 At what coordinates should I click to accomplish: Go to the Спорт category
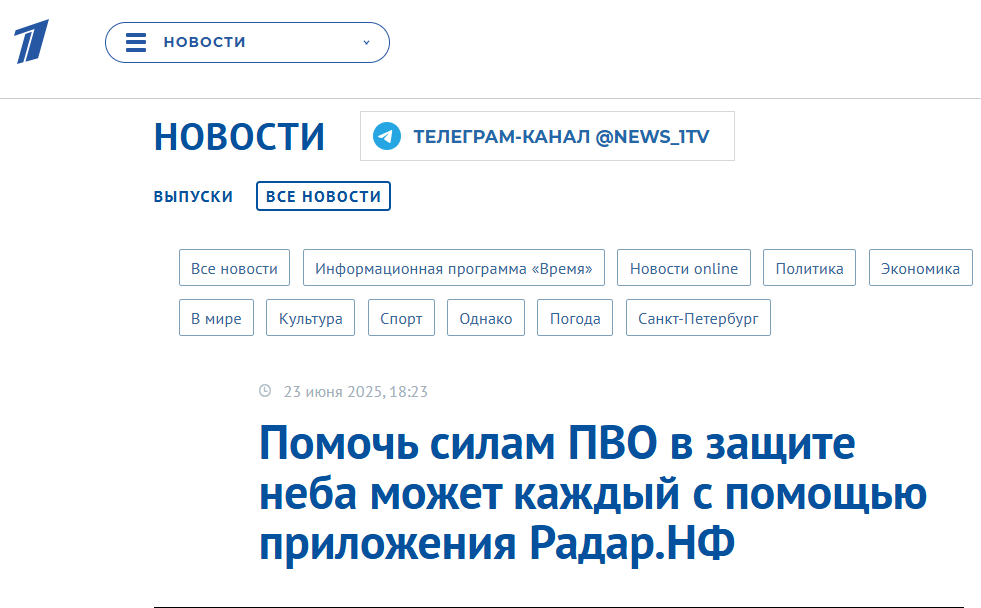pos(401,318)
